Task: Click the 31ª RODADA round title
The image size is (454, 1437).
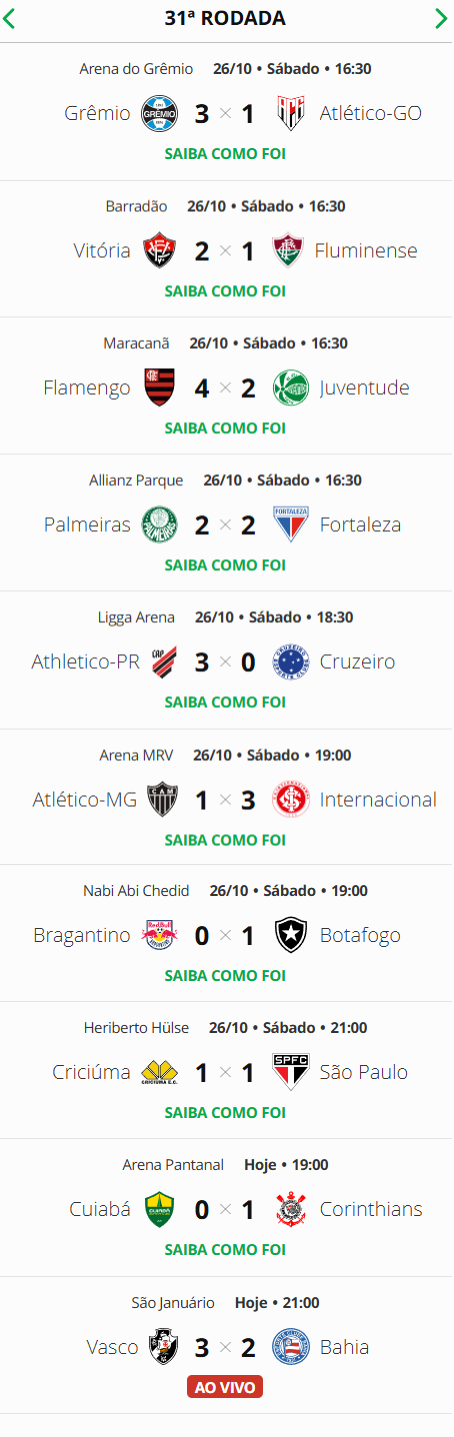Action: click(x=225, y=18)
